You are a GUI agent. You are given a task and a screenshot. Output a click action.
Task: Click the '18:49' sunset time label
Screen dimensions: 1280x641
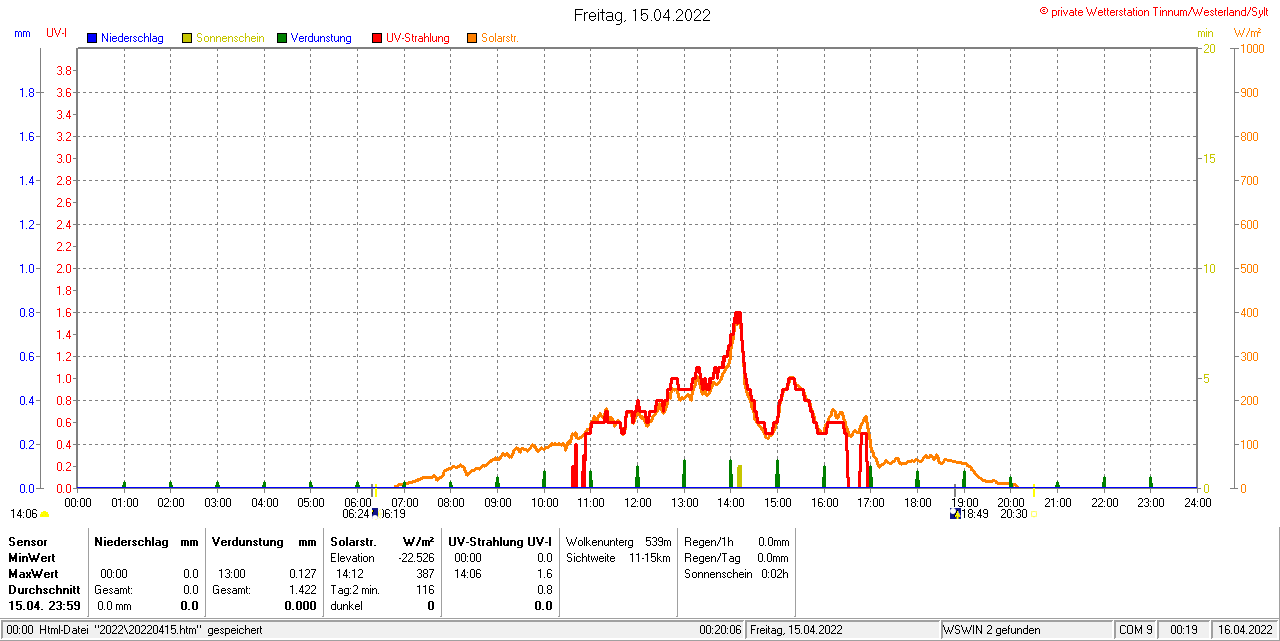pos(976,514)
